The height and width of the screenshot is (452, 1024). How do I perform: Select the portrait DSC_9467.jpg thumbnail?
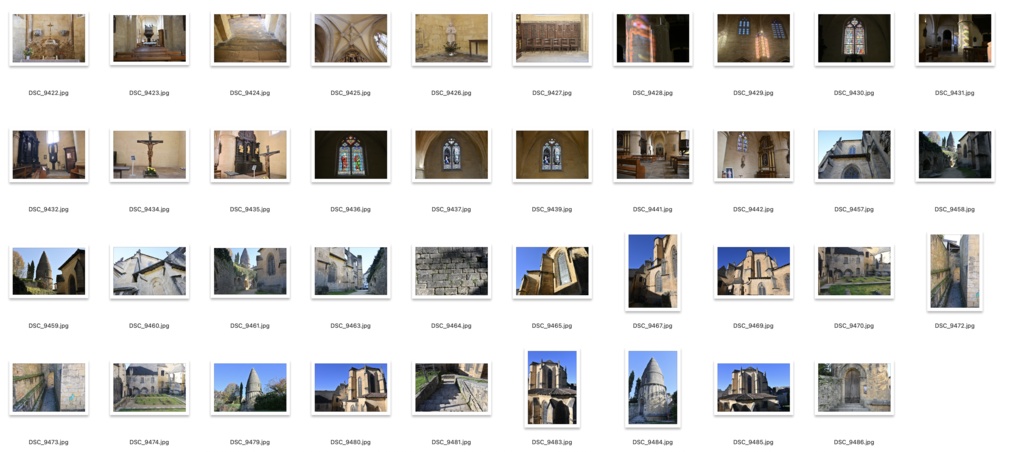[652, 271]
